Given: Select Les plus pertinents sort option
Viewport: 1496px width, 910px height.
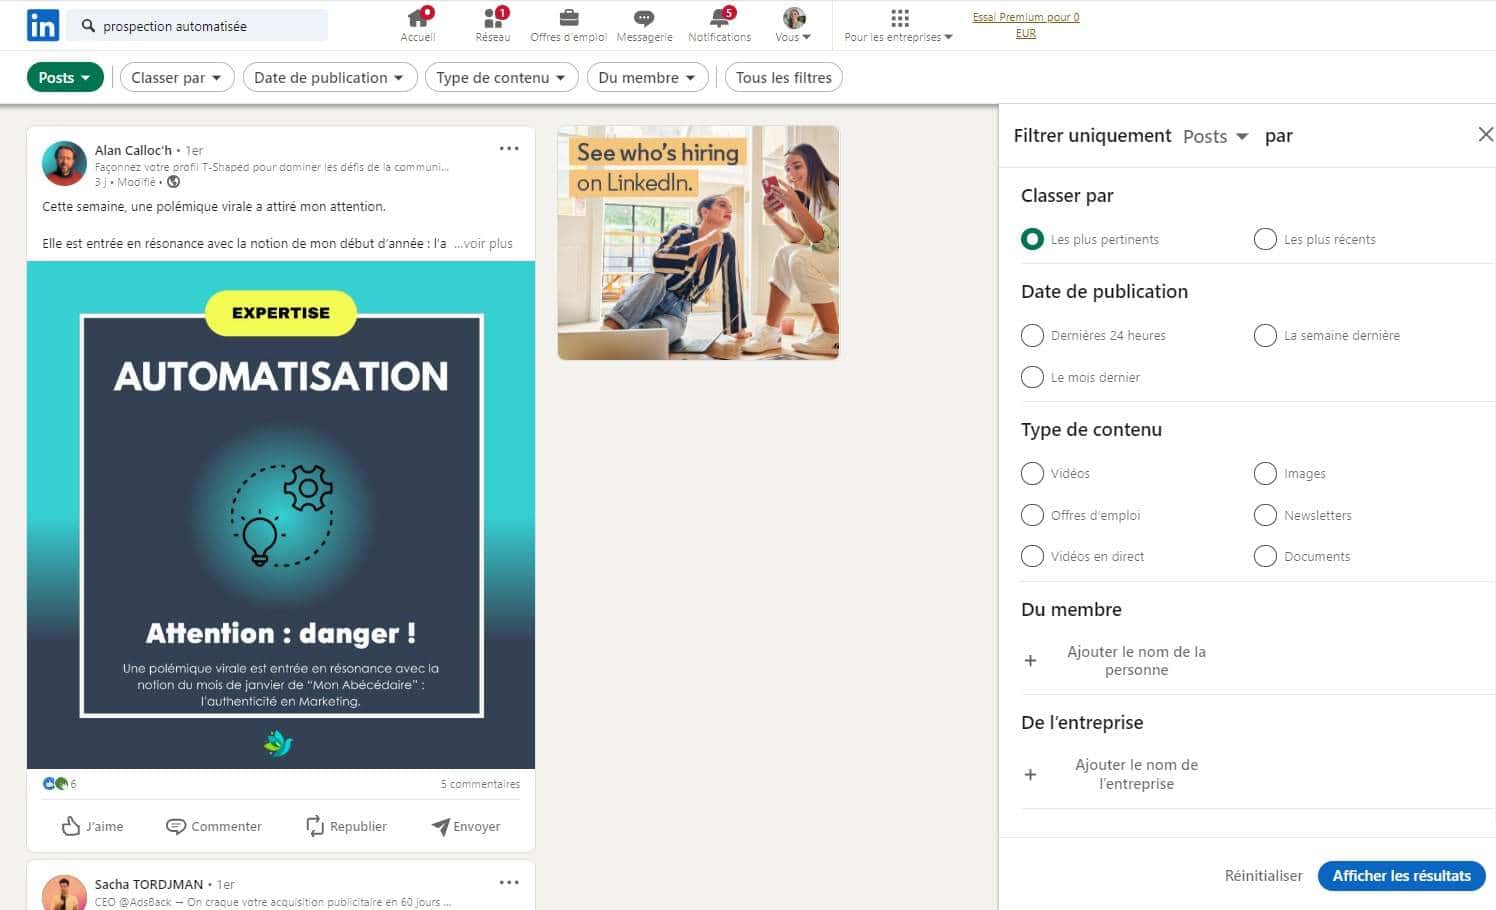Looking at the screenshot, I should tap(1032, 239).
